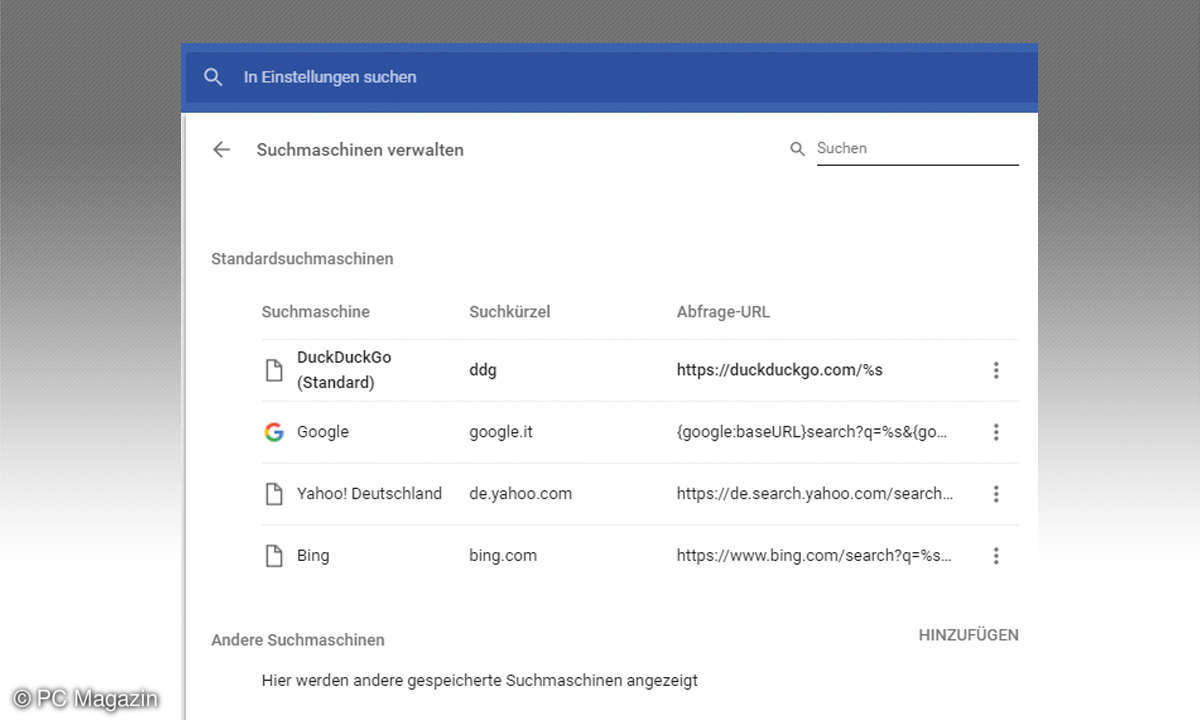Open the three-dot menu for Google
This screenshot has height=720, width=1200.
click(995, 432)
